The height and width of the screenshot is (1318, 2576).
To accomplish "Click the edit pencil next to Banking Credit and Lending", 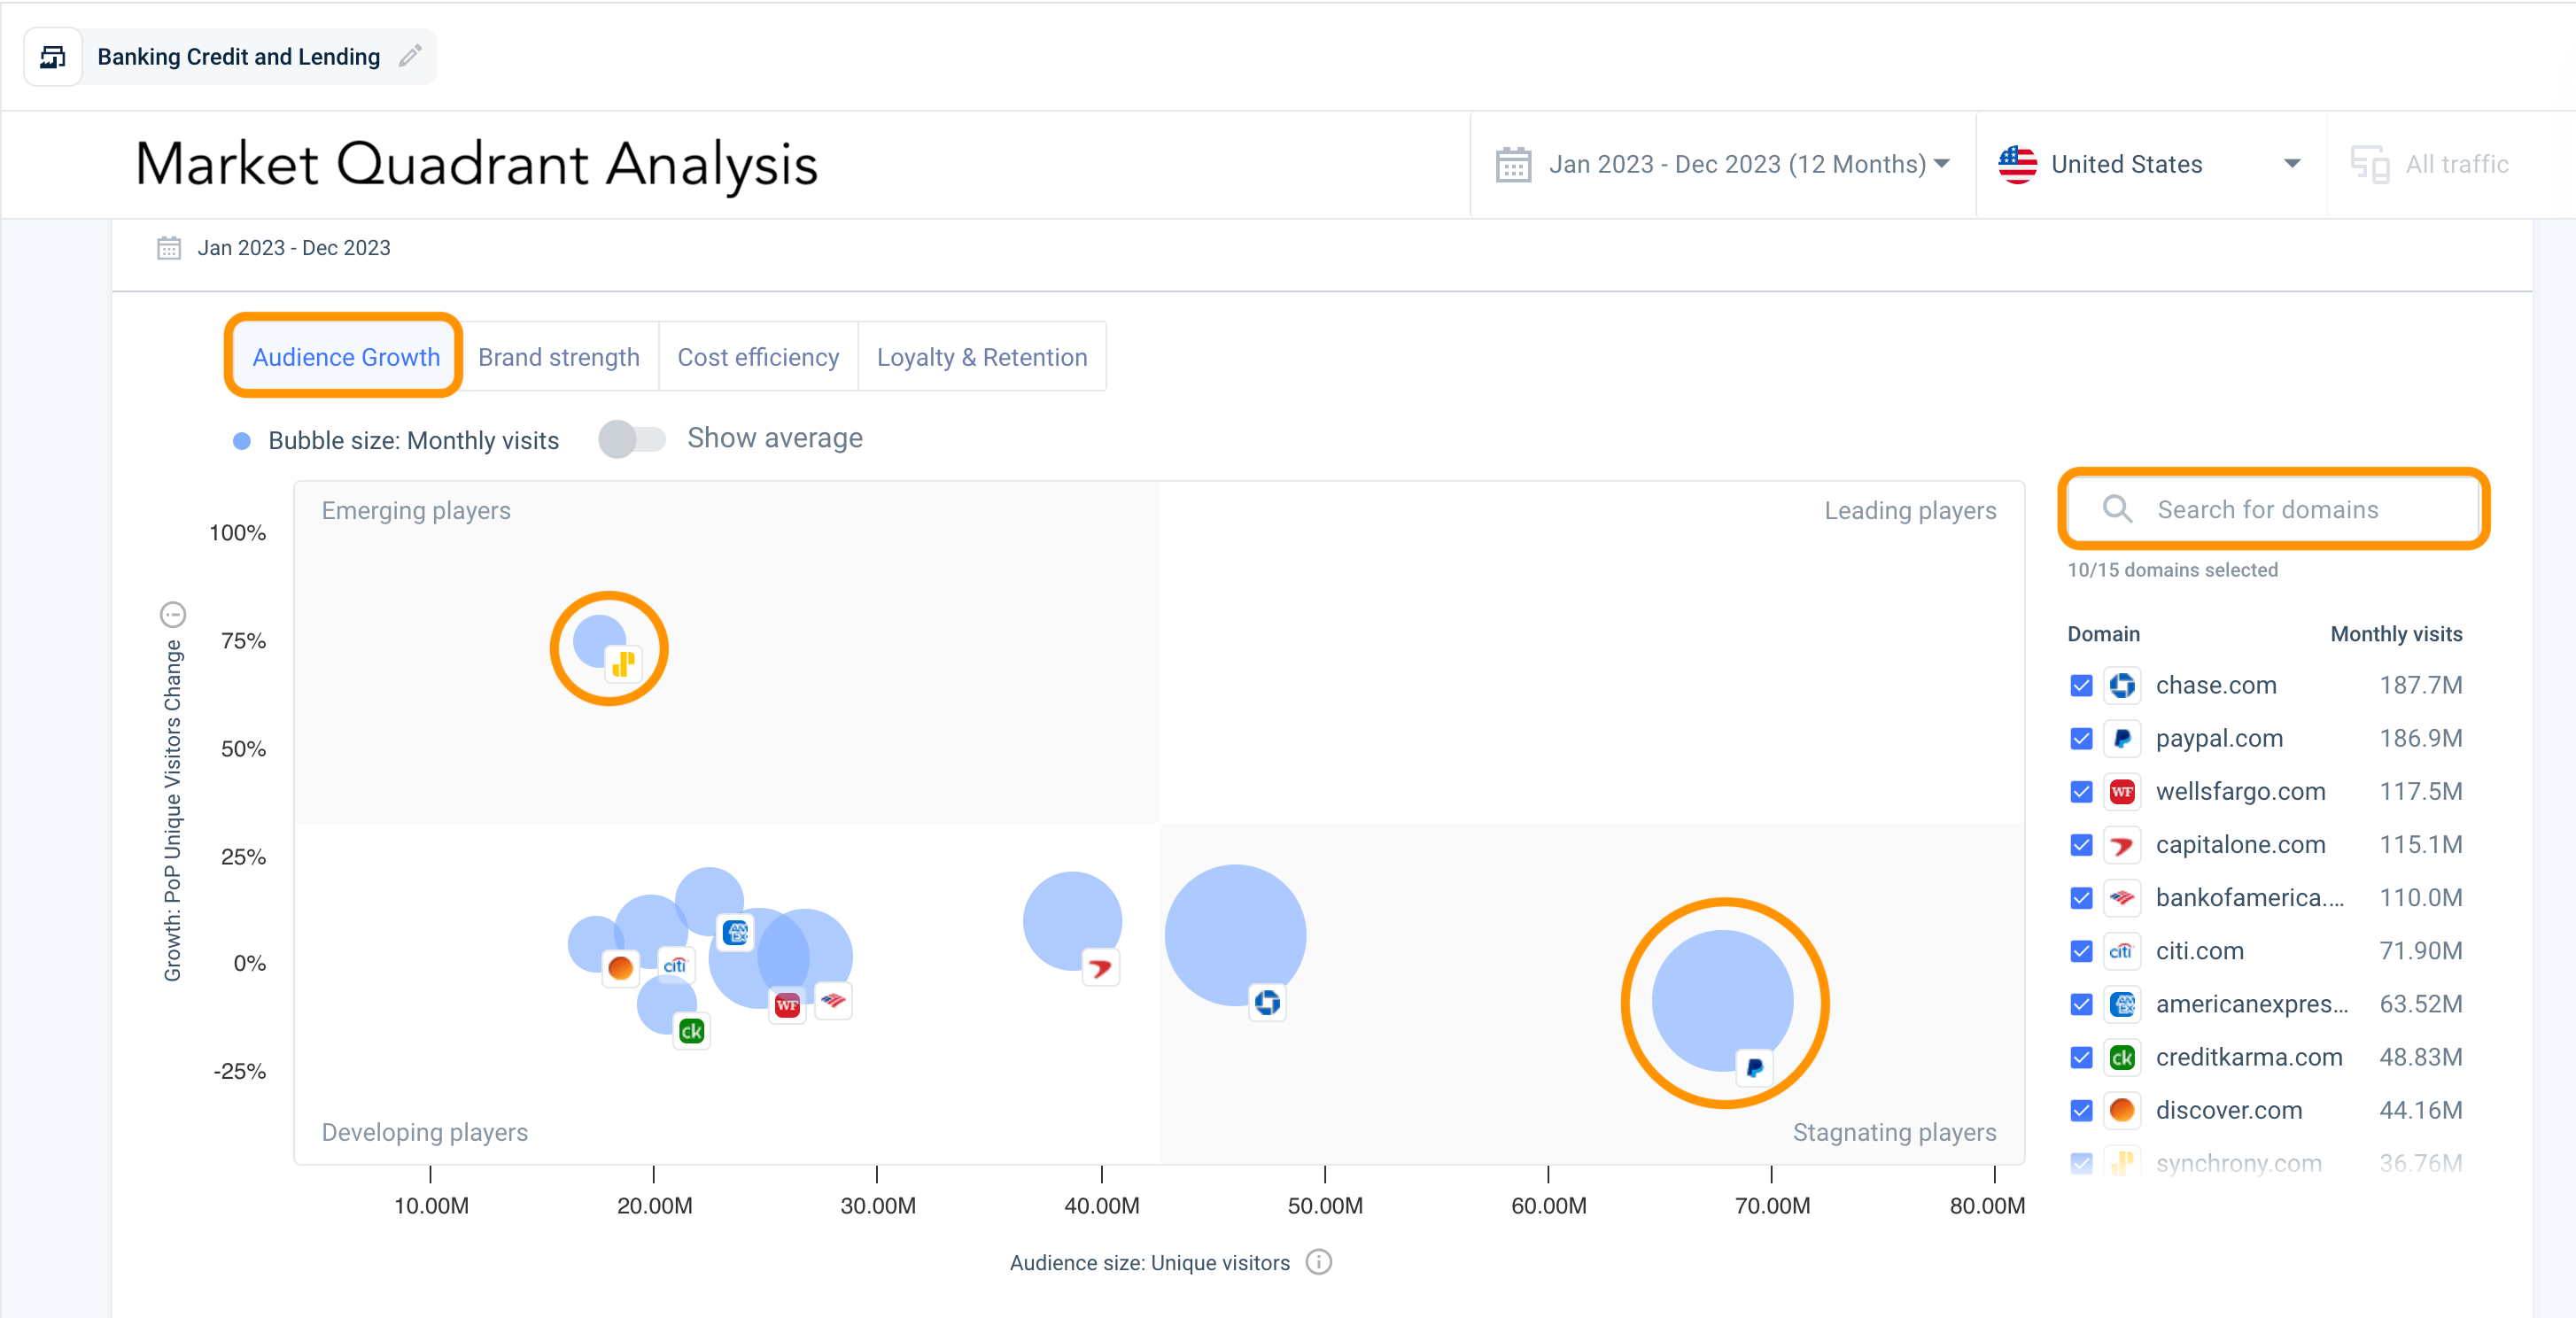I will [409, 56].
